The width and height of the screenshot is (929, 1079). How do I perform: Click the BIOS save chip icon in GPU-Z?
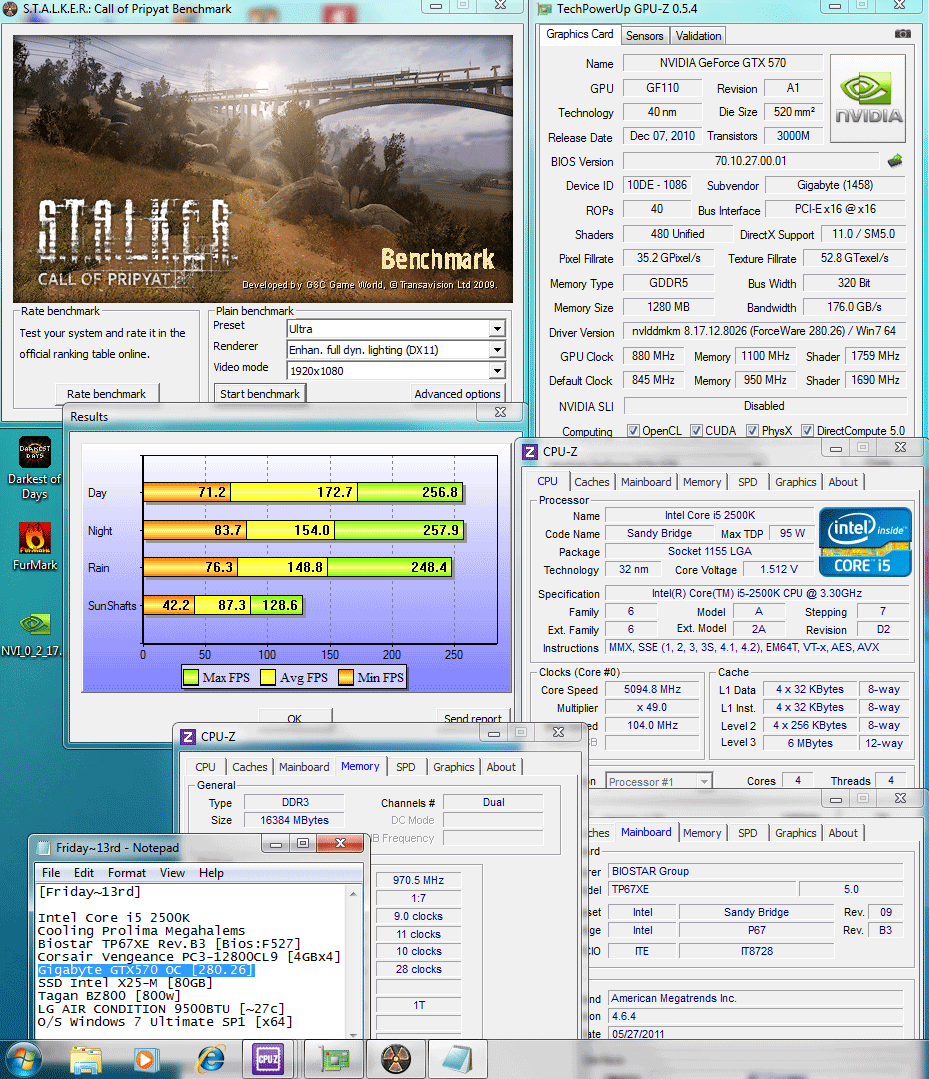tap(895, 161)
